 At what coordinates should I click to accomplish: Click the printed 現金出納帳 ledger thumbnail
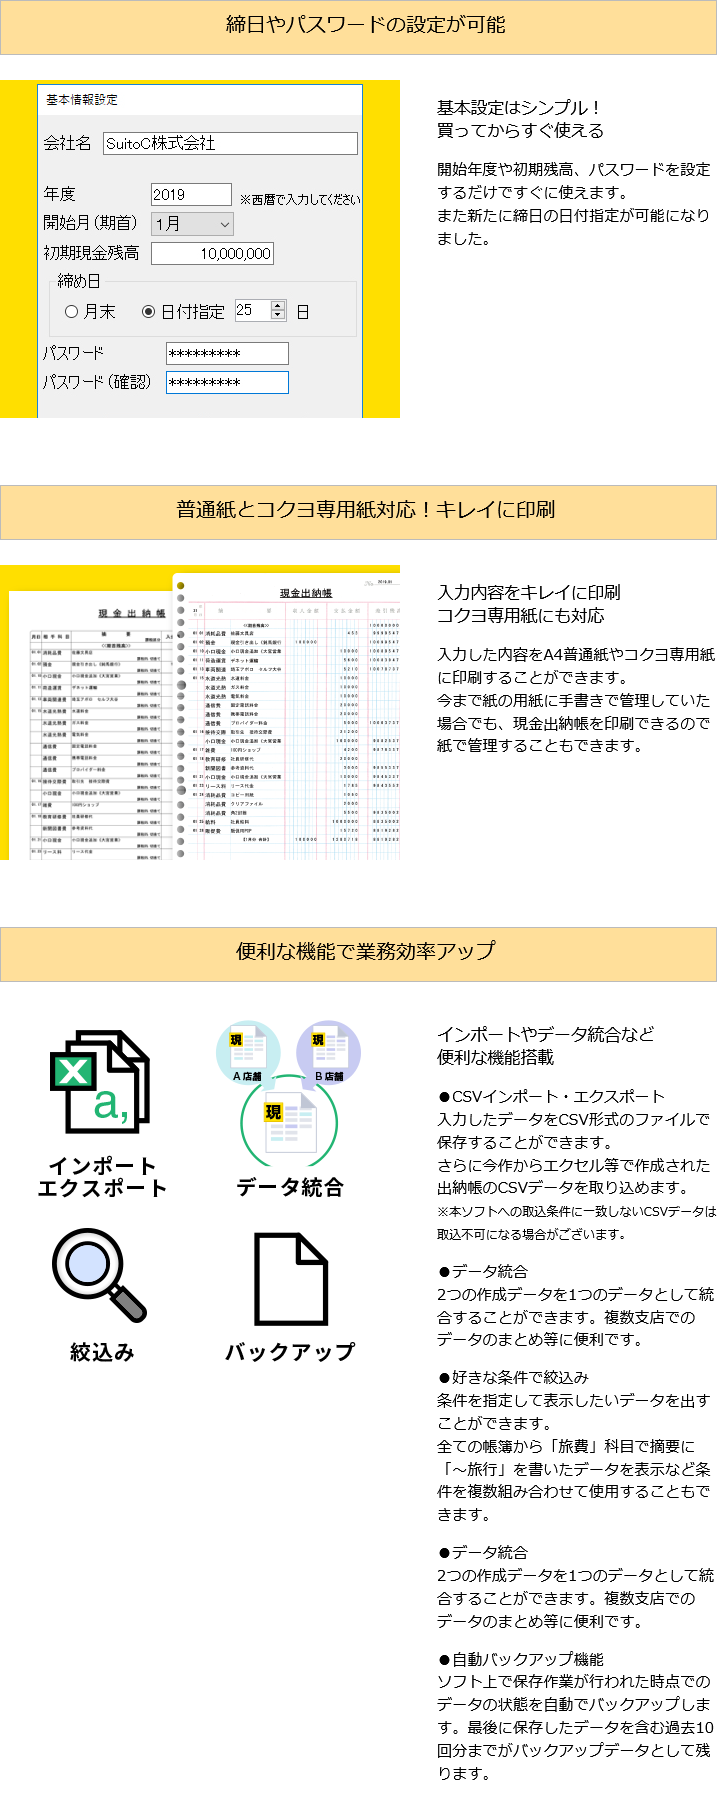click(200, 712)
